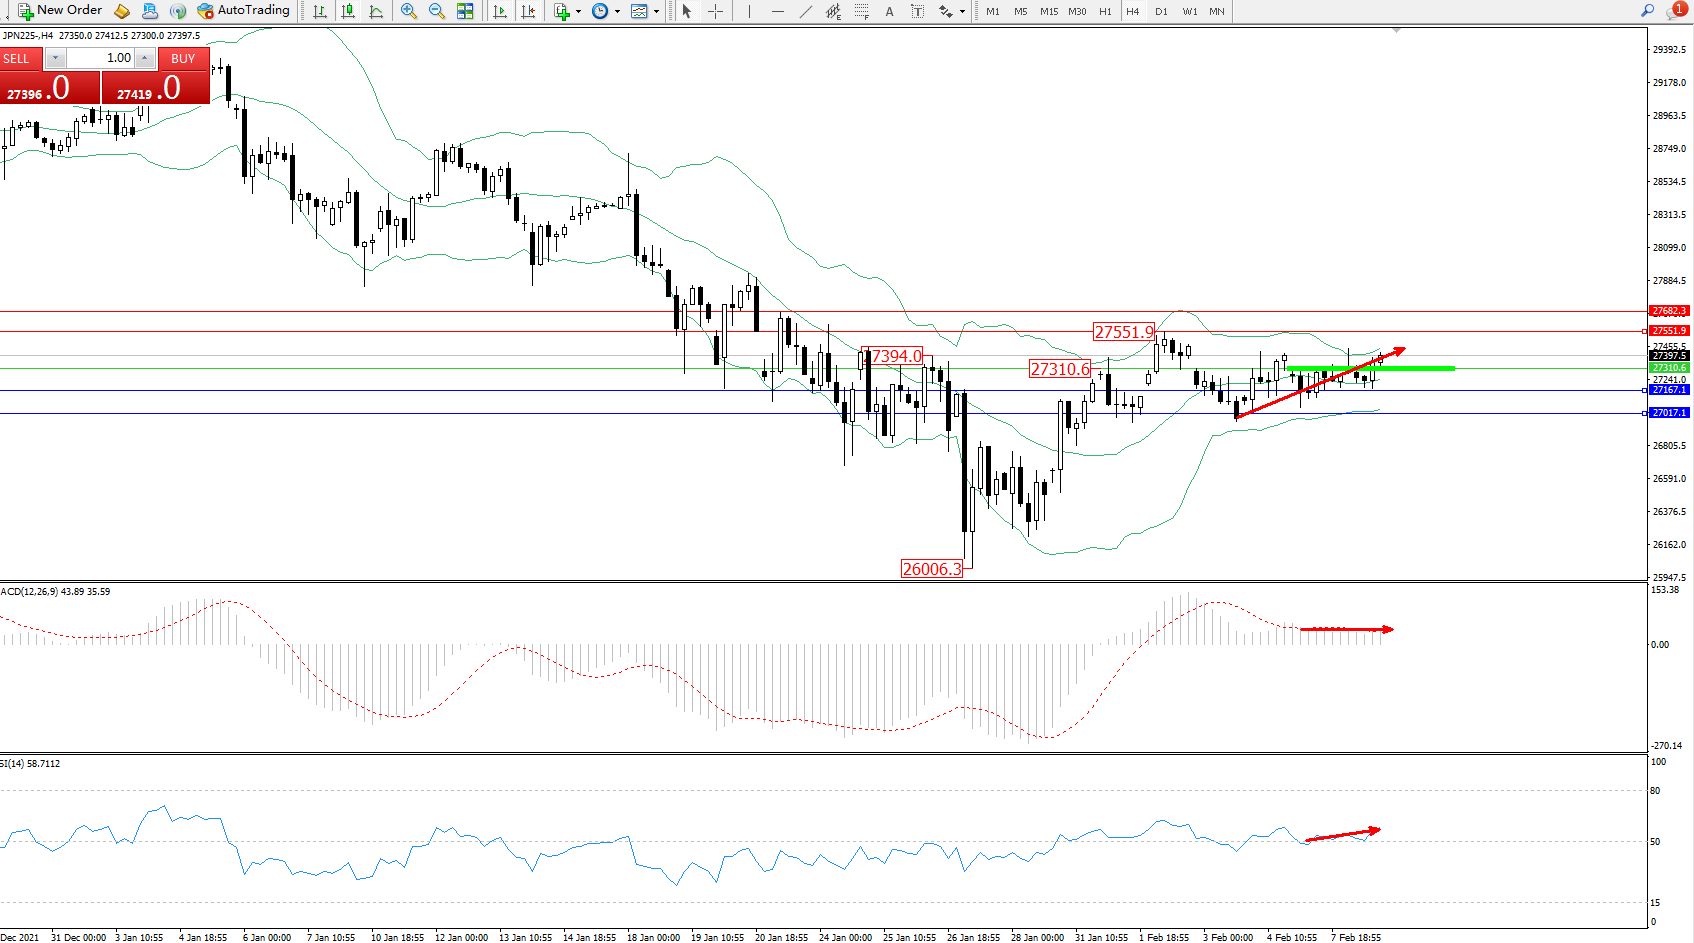Viewport: 1694px width, 943px height.
Task: Select the M15 timeframe
Action: pyautogui.click(x=1048, y=12)
